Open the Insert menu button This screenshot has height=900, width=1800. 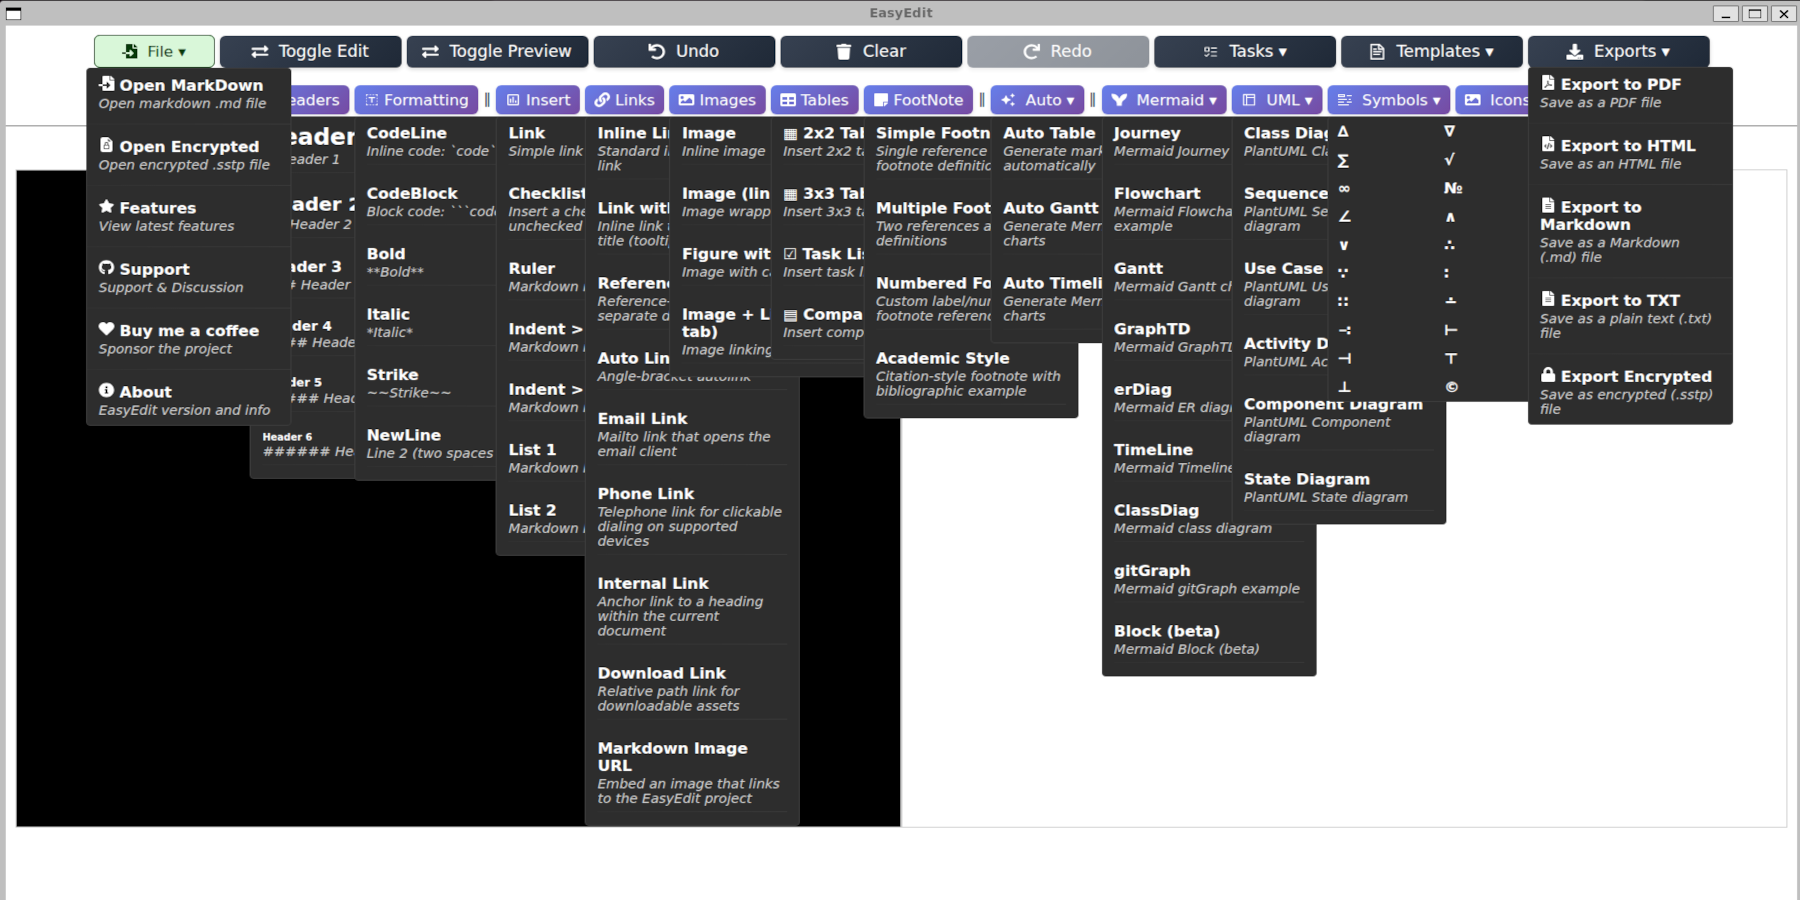[x=538, y=100]
